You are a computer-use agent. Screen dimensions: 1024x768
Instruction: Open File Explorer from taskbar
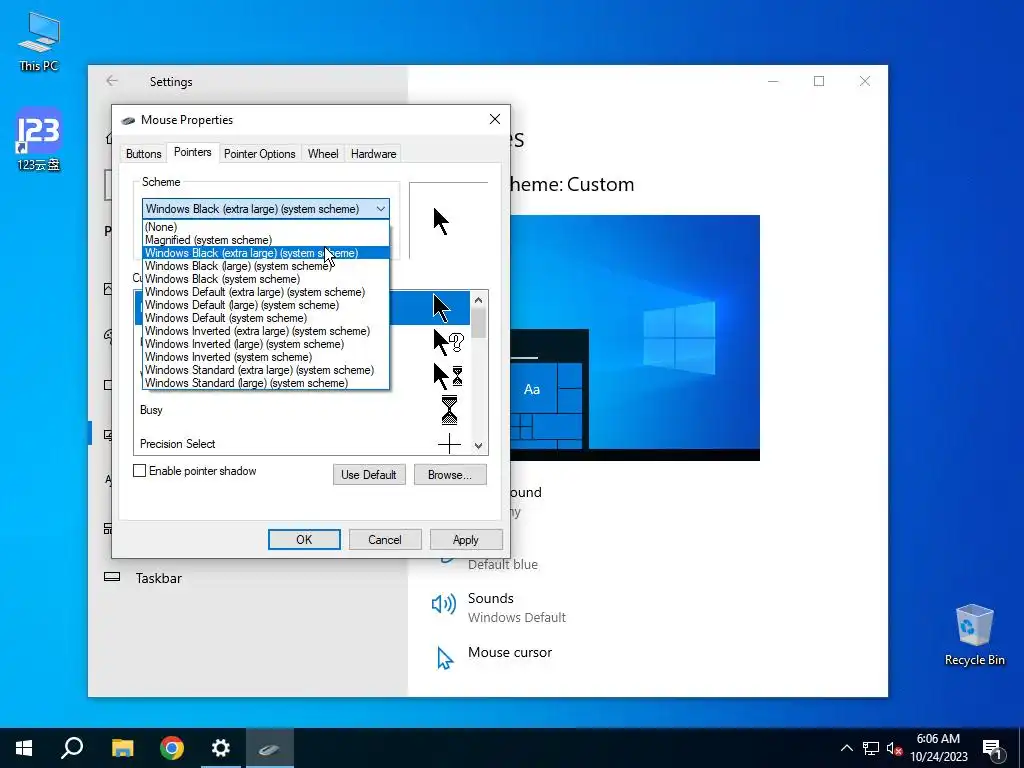pyautogui.click(x=122, y=748)
